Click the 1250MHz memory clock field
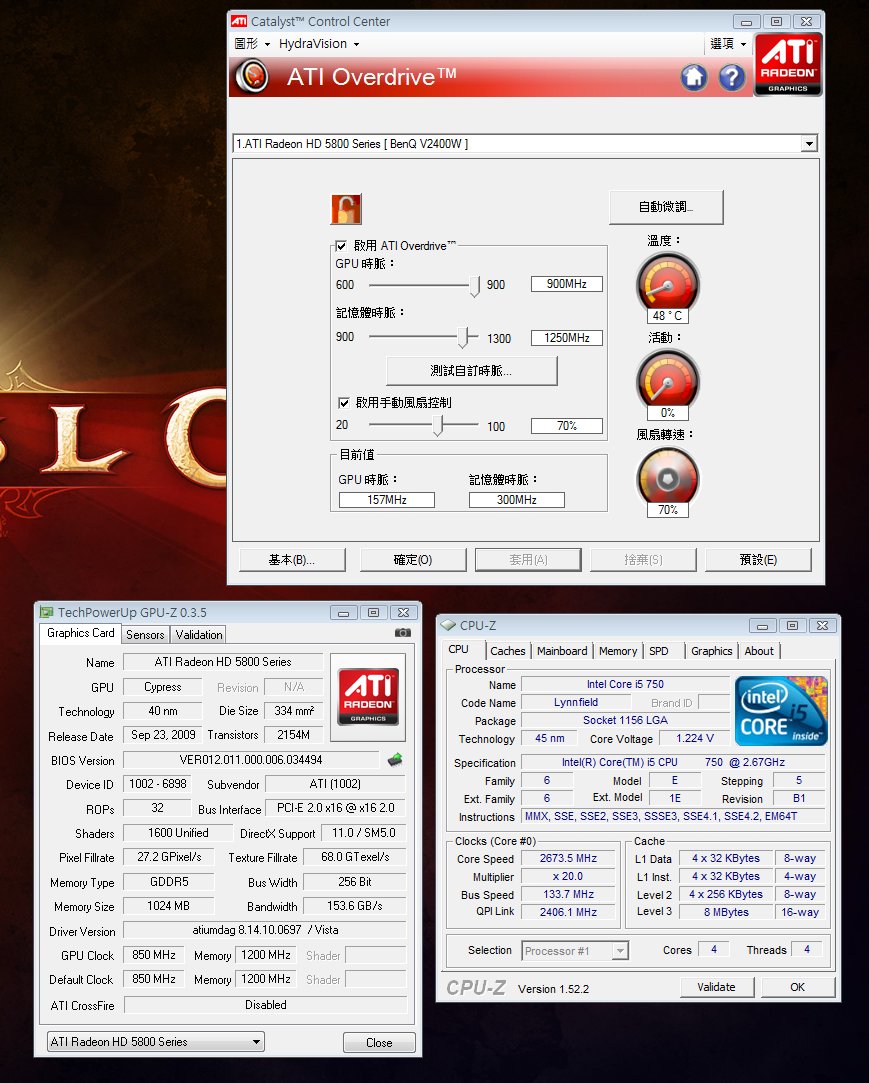The height and width of the screenshot is (1083, 869). click(566, 338)
